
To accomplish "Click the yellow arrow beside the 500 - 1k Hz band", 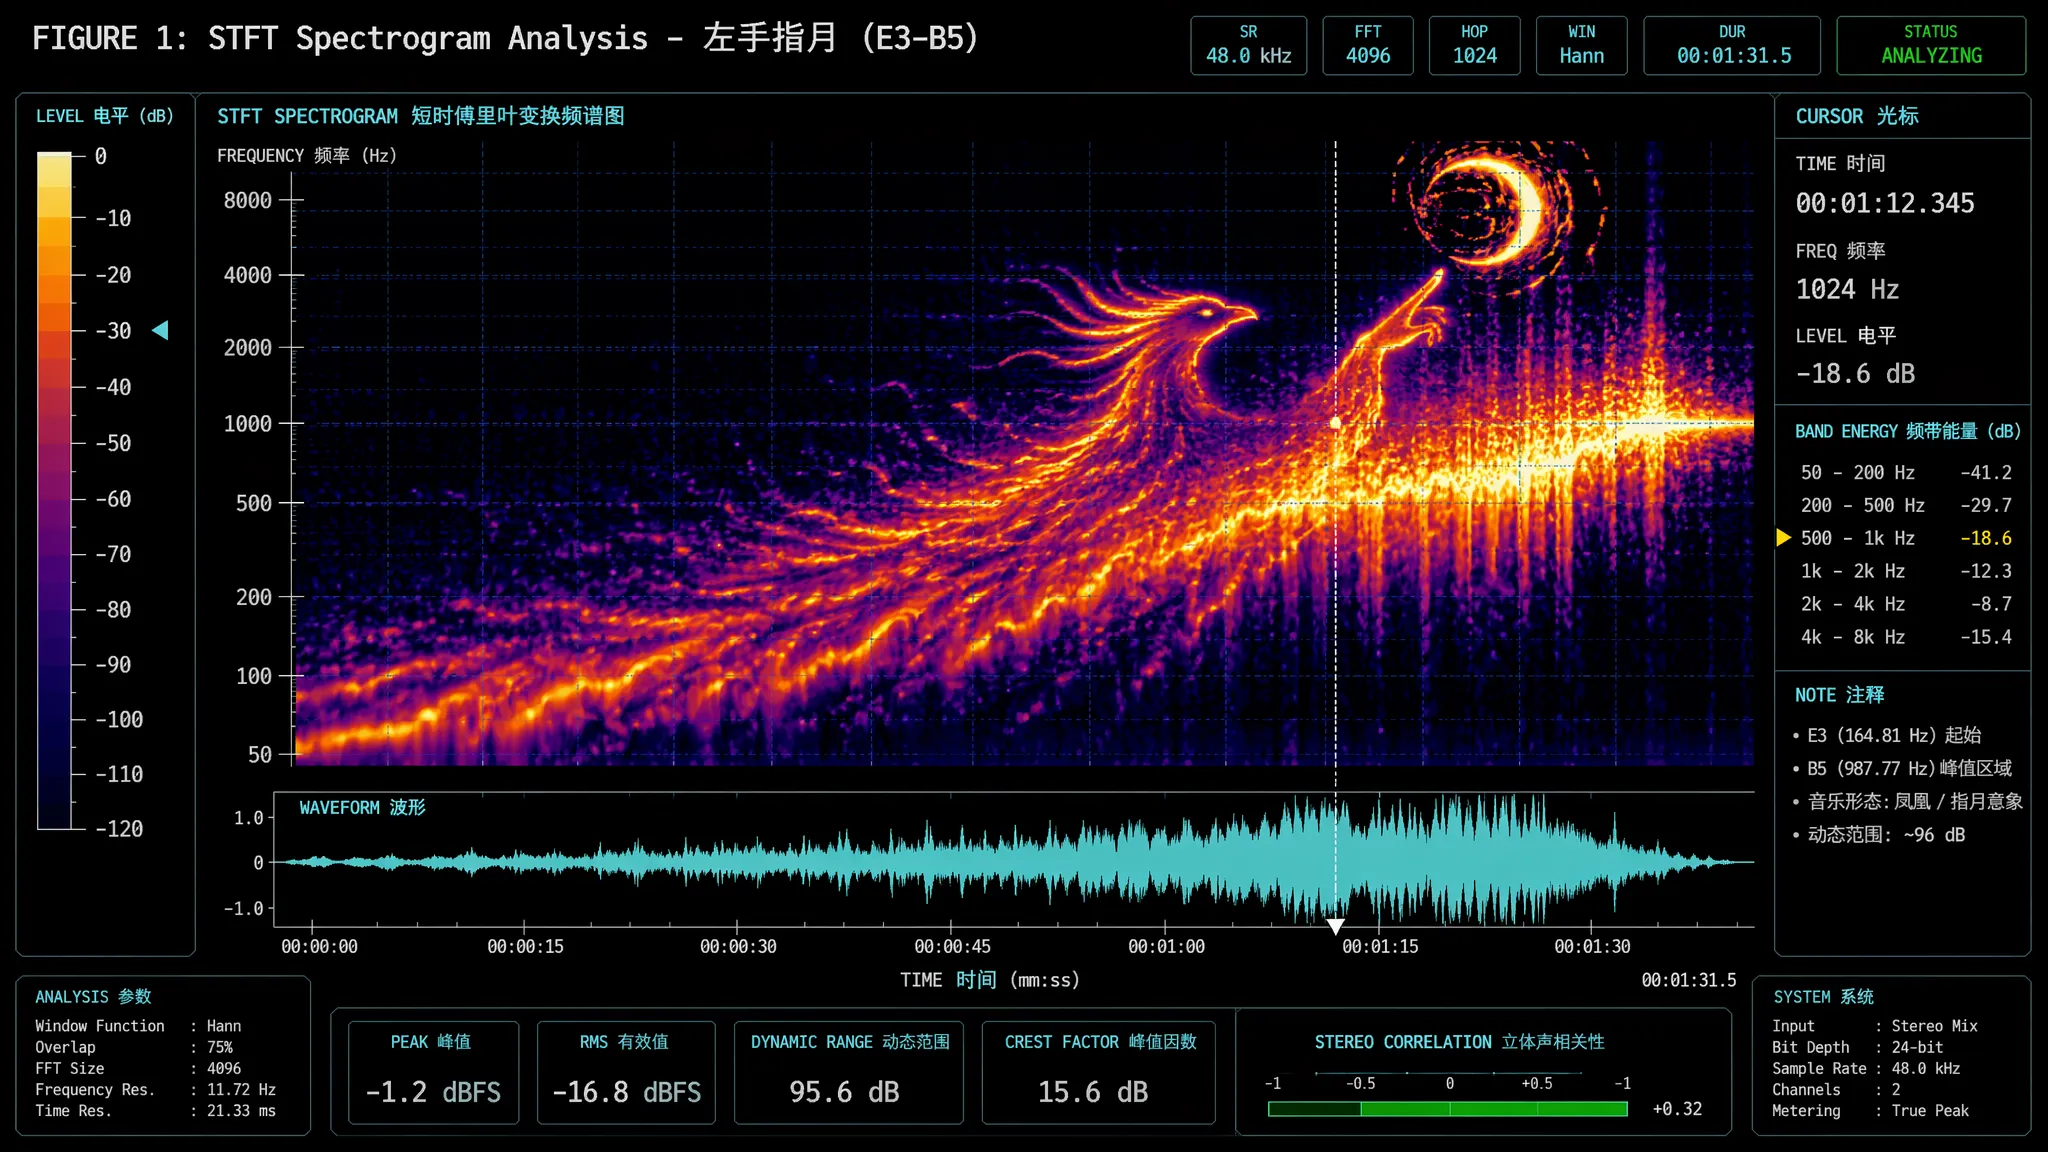I will (1783, 538).
